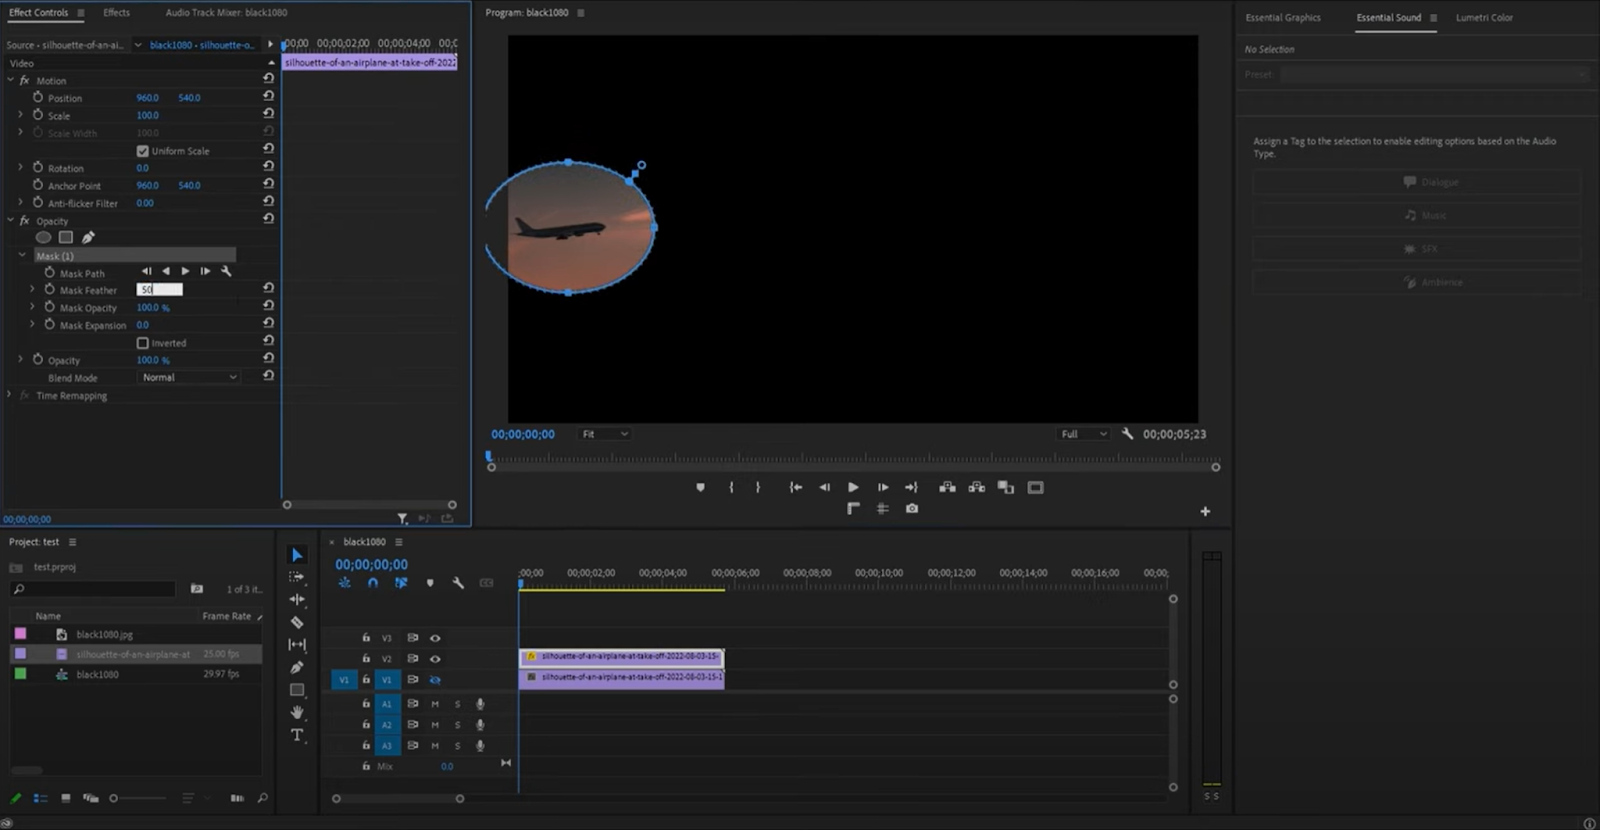This screenshot has height=830, width=1600.
Task: Add marker in the timeline panel
Action: 430,583
